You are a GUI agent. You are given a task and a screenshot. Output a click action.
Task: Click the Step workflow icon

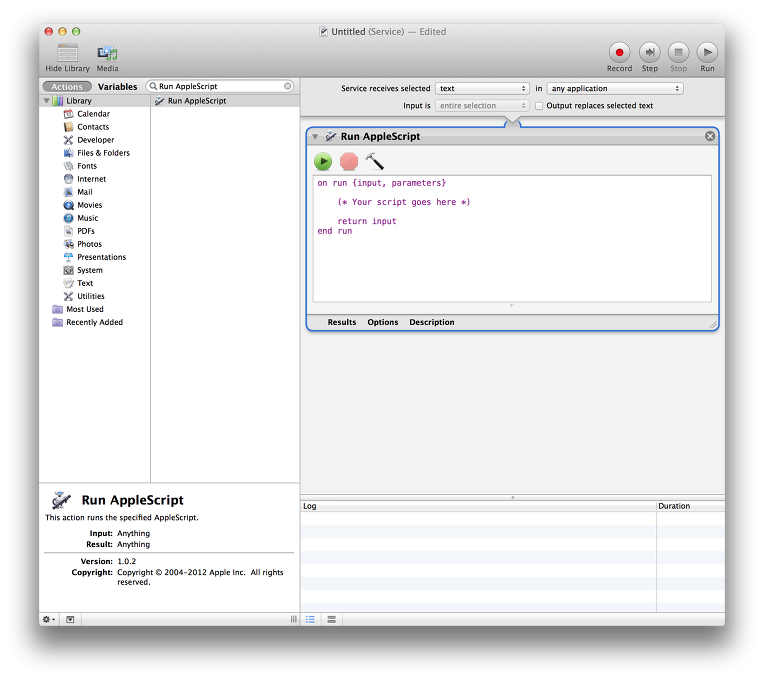(x=649, y=52)
